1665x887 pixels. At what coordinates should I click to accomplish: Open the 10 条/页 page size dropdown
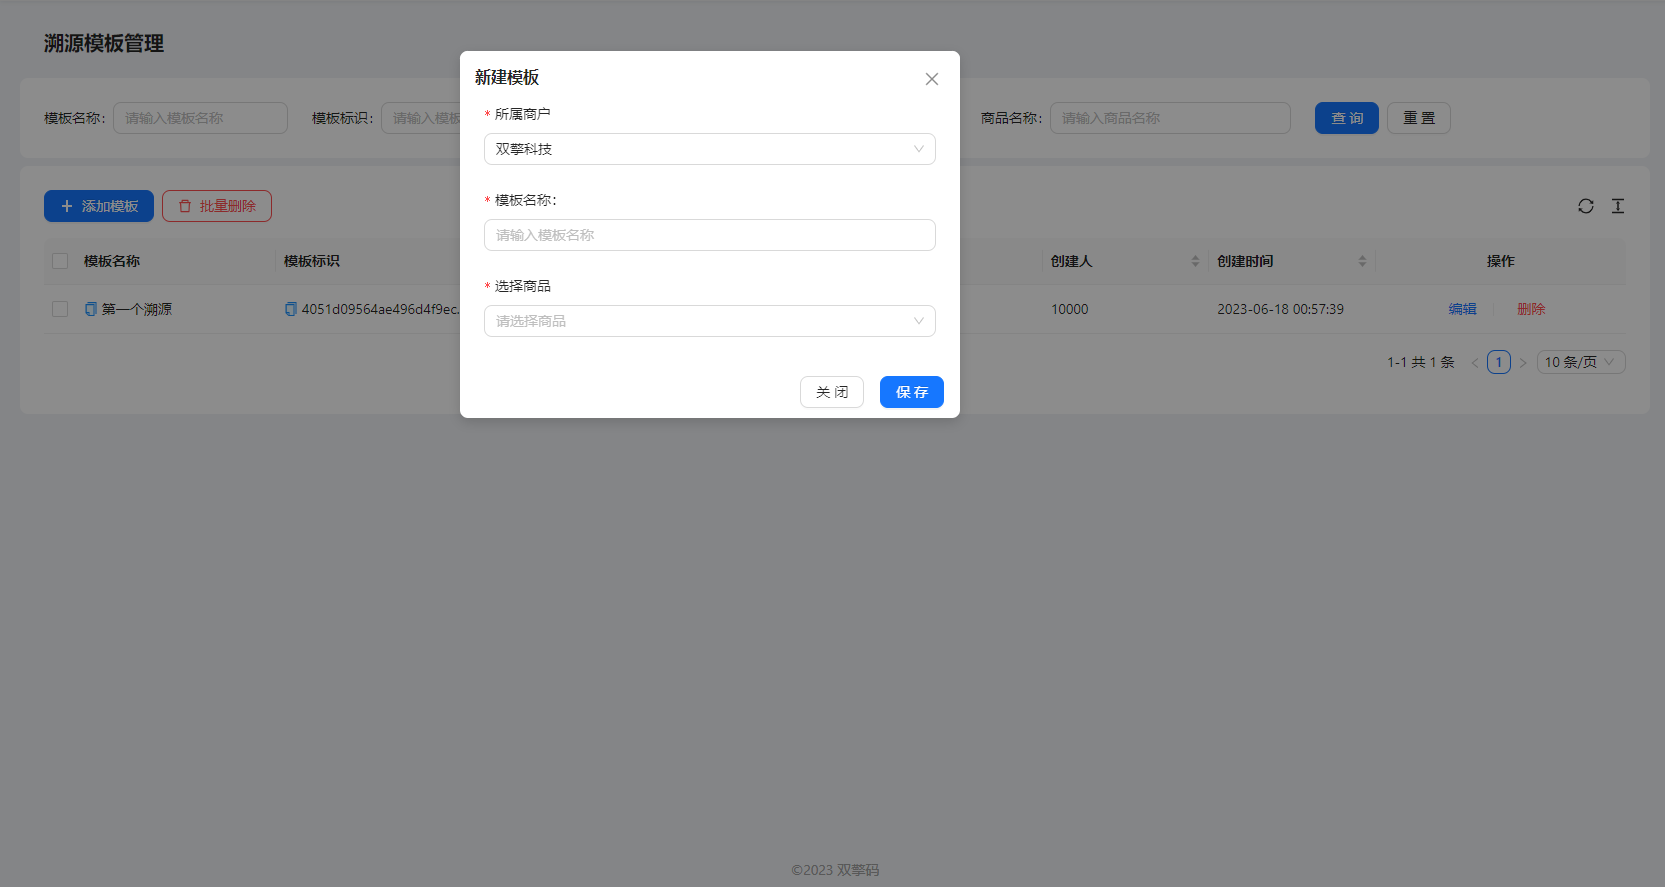pyautogui.click(x=1581, y=362)
